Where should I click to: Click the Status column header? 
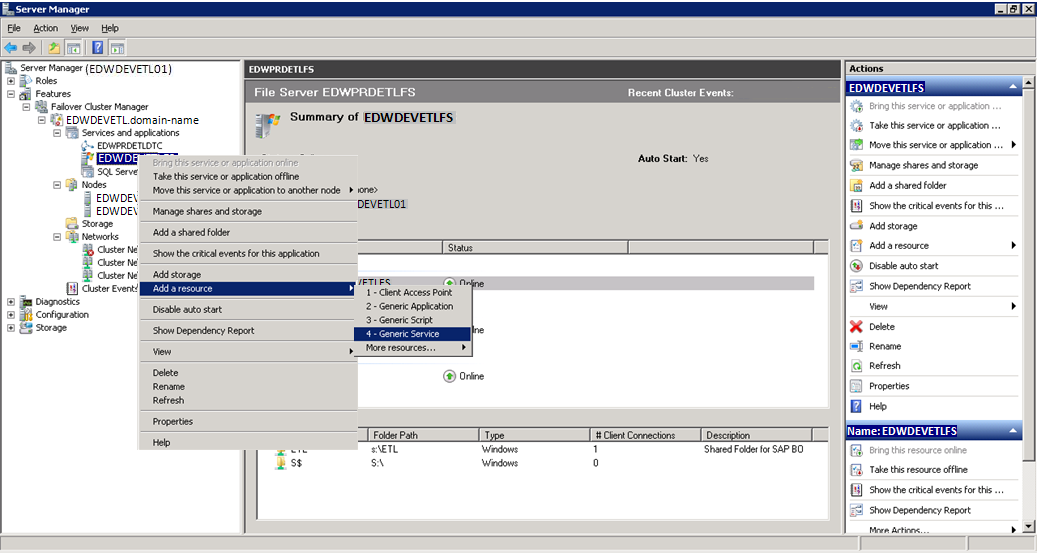[x=534, y=248]
